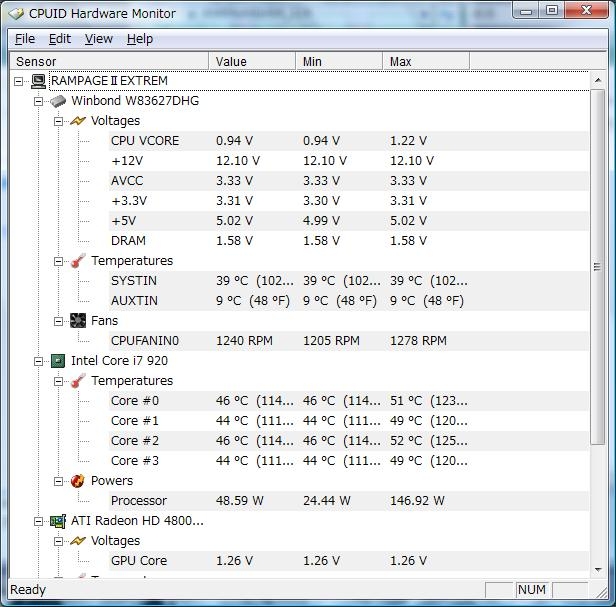Click the lightning icon of ATI Radeon Voltages
This screenshot has width=616, height=607.
click(78, 541)
